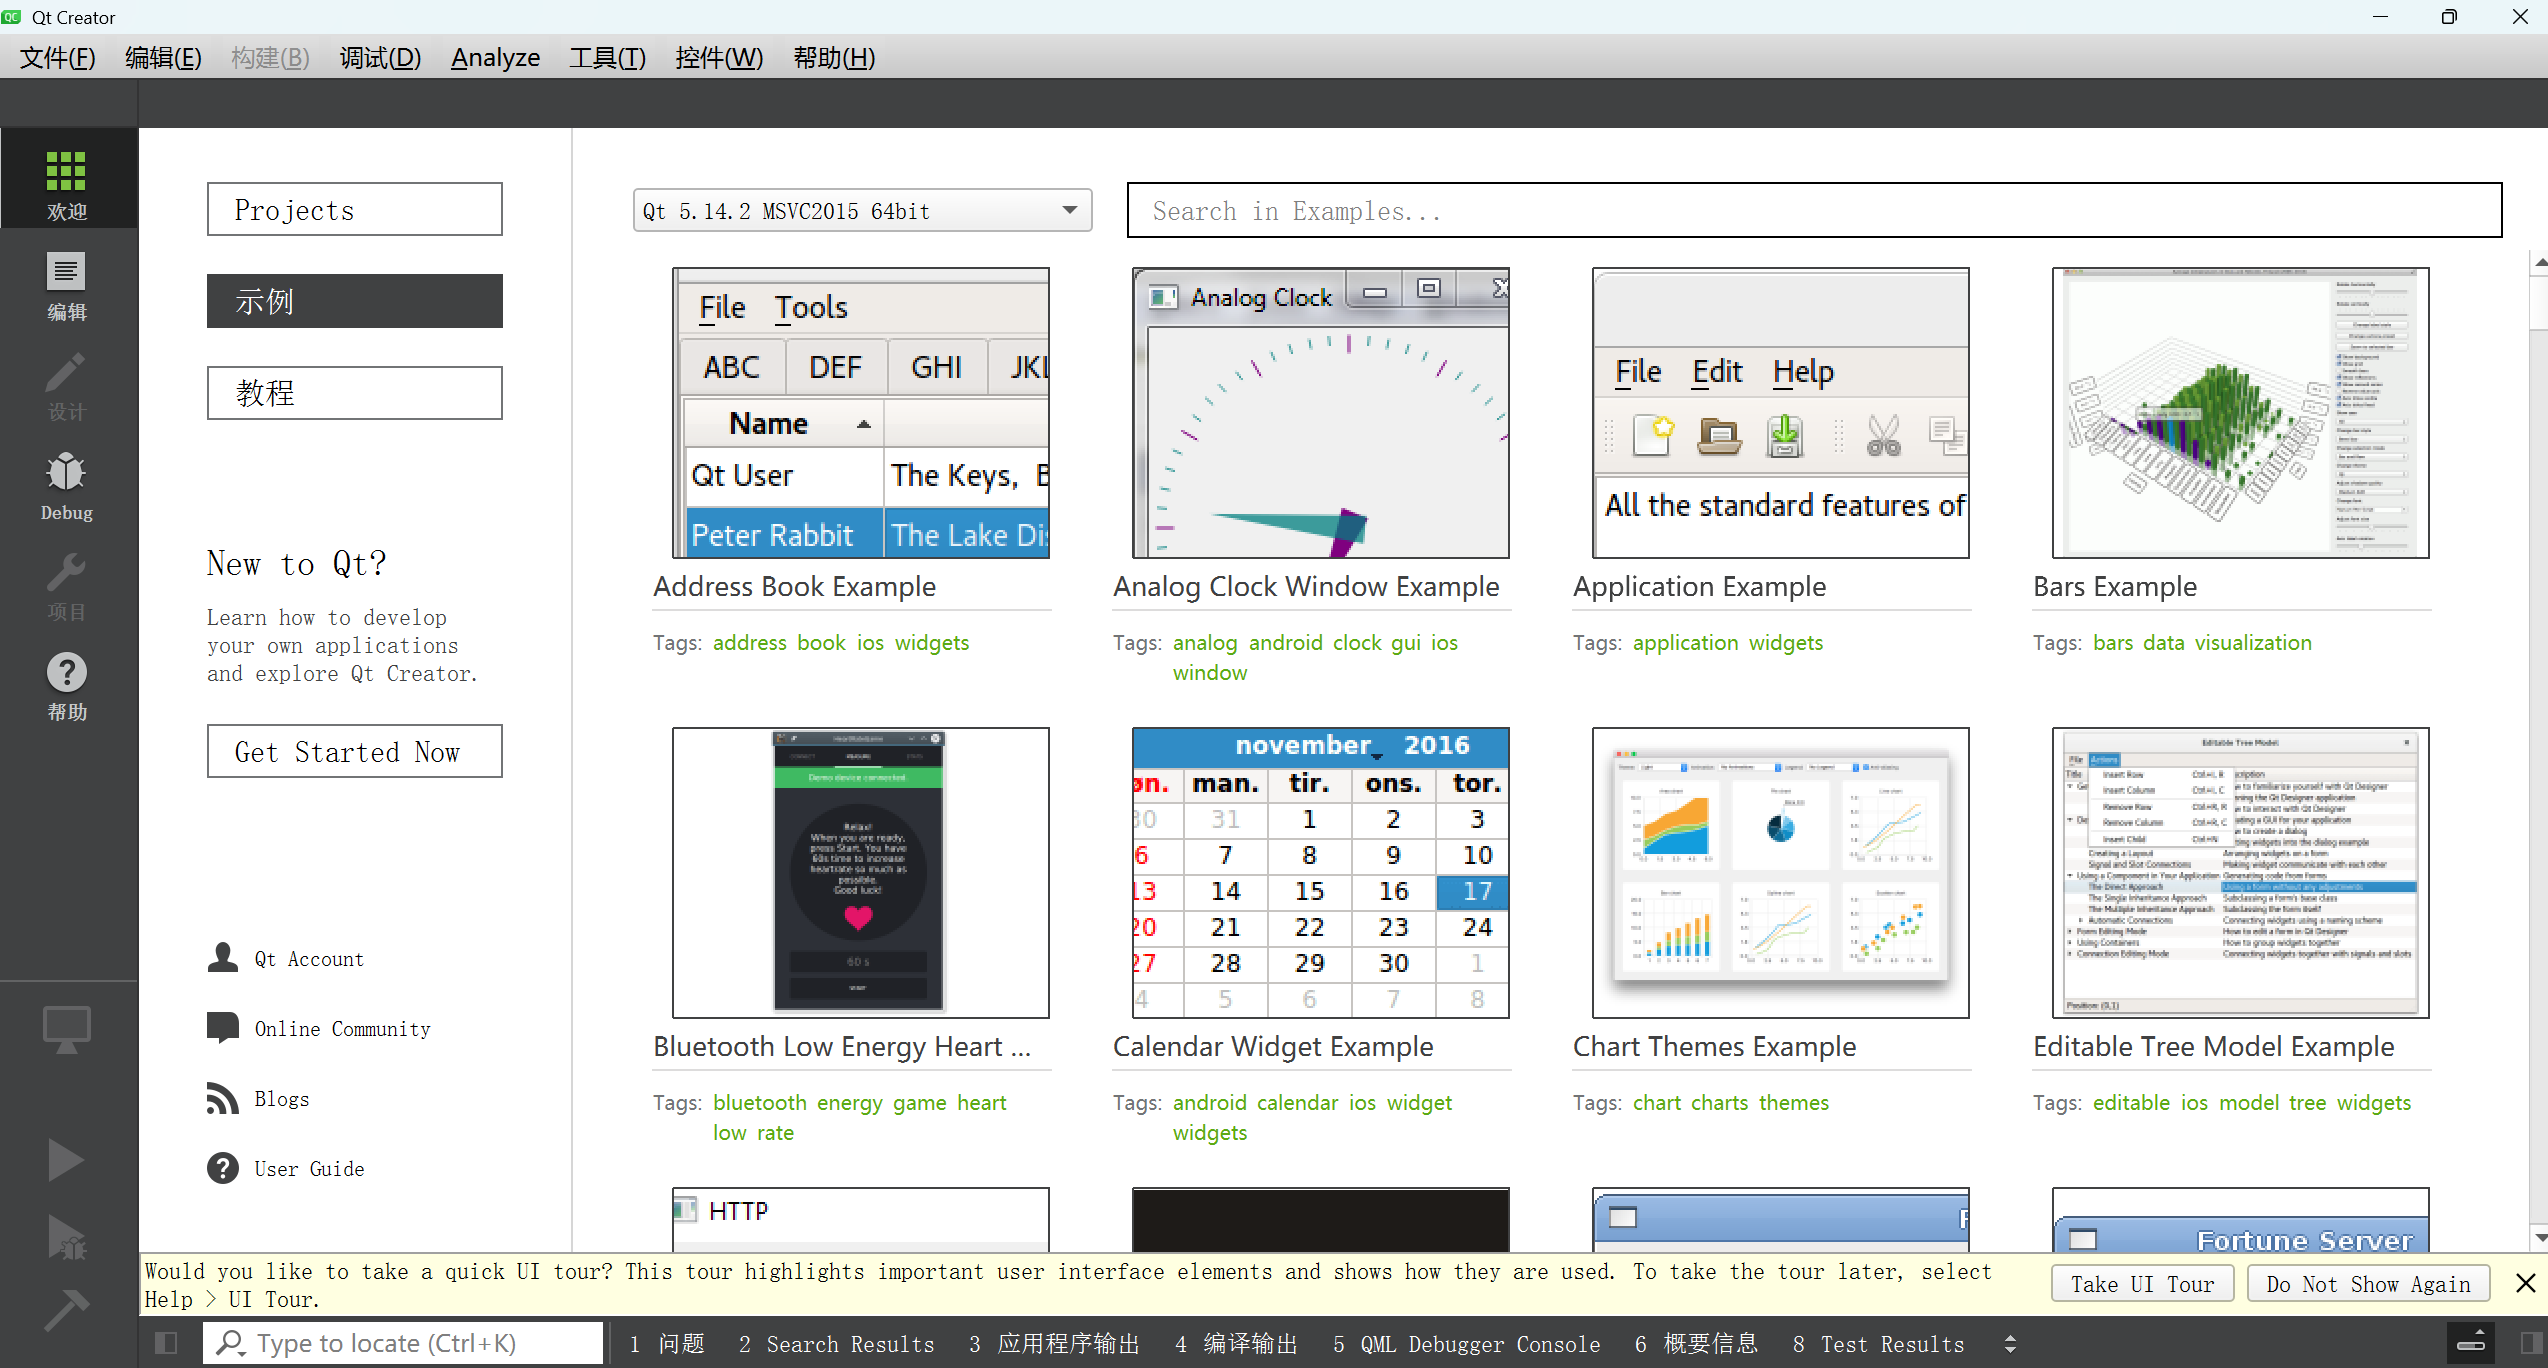This screenshot has width=2548, height=1368.
Task: Open the User Guide link
Action: pos(309,1168)
